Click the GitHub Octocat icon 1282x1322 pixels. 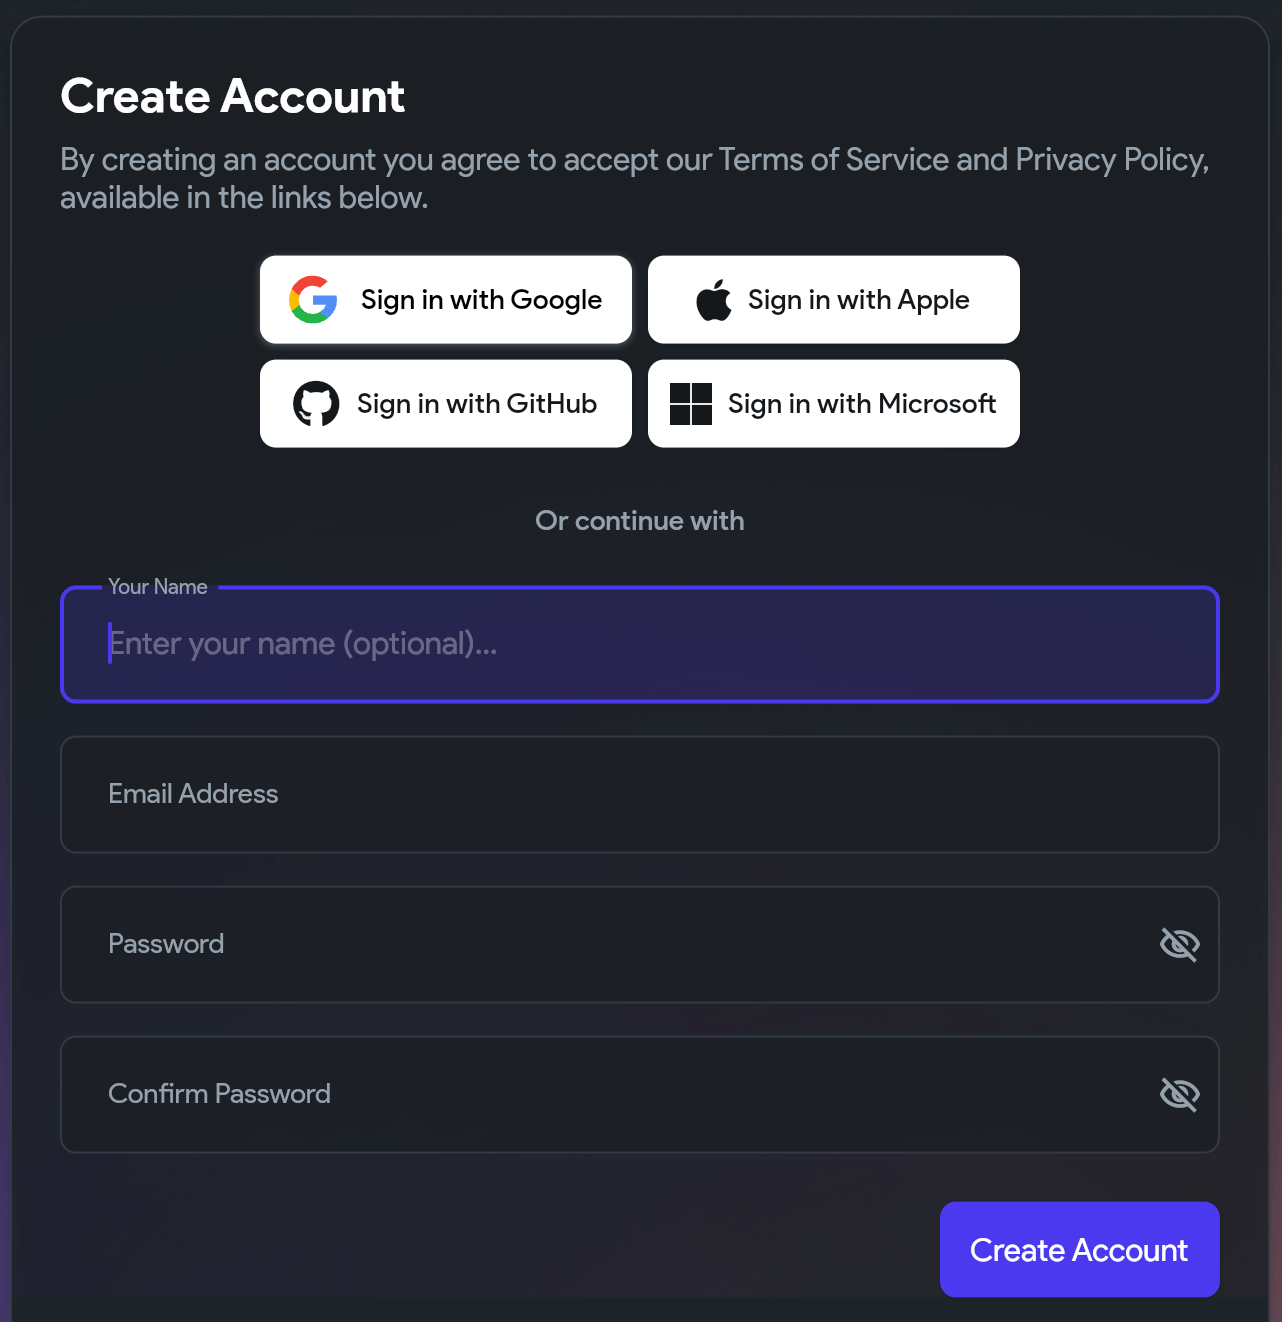[x=316, y=404]
